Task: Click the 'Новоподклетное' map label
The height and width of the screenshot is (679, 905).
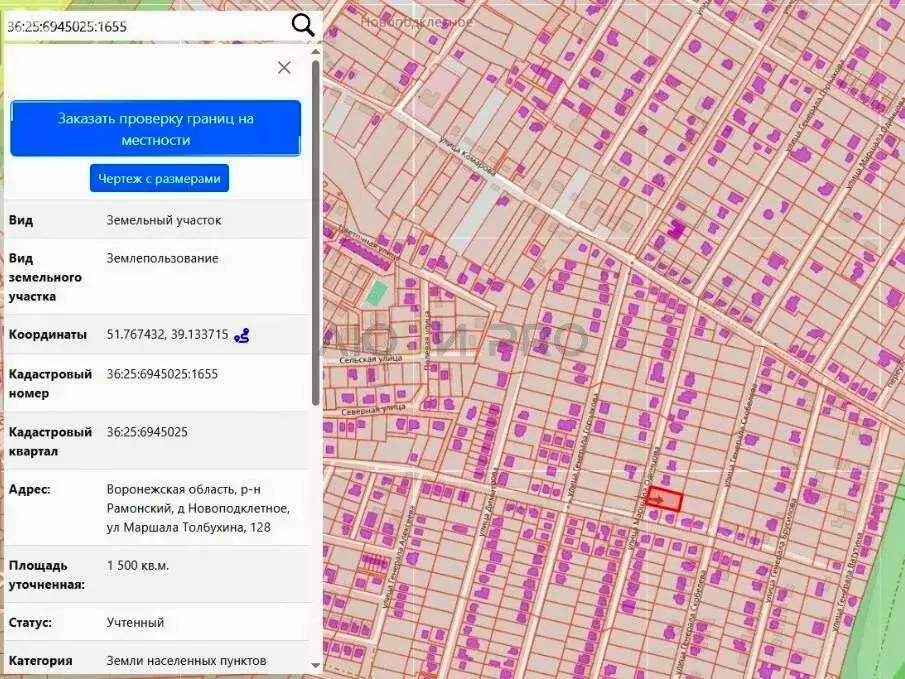Action: [417, 22]
